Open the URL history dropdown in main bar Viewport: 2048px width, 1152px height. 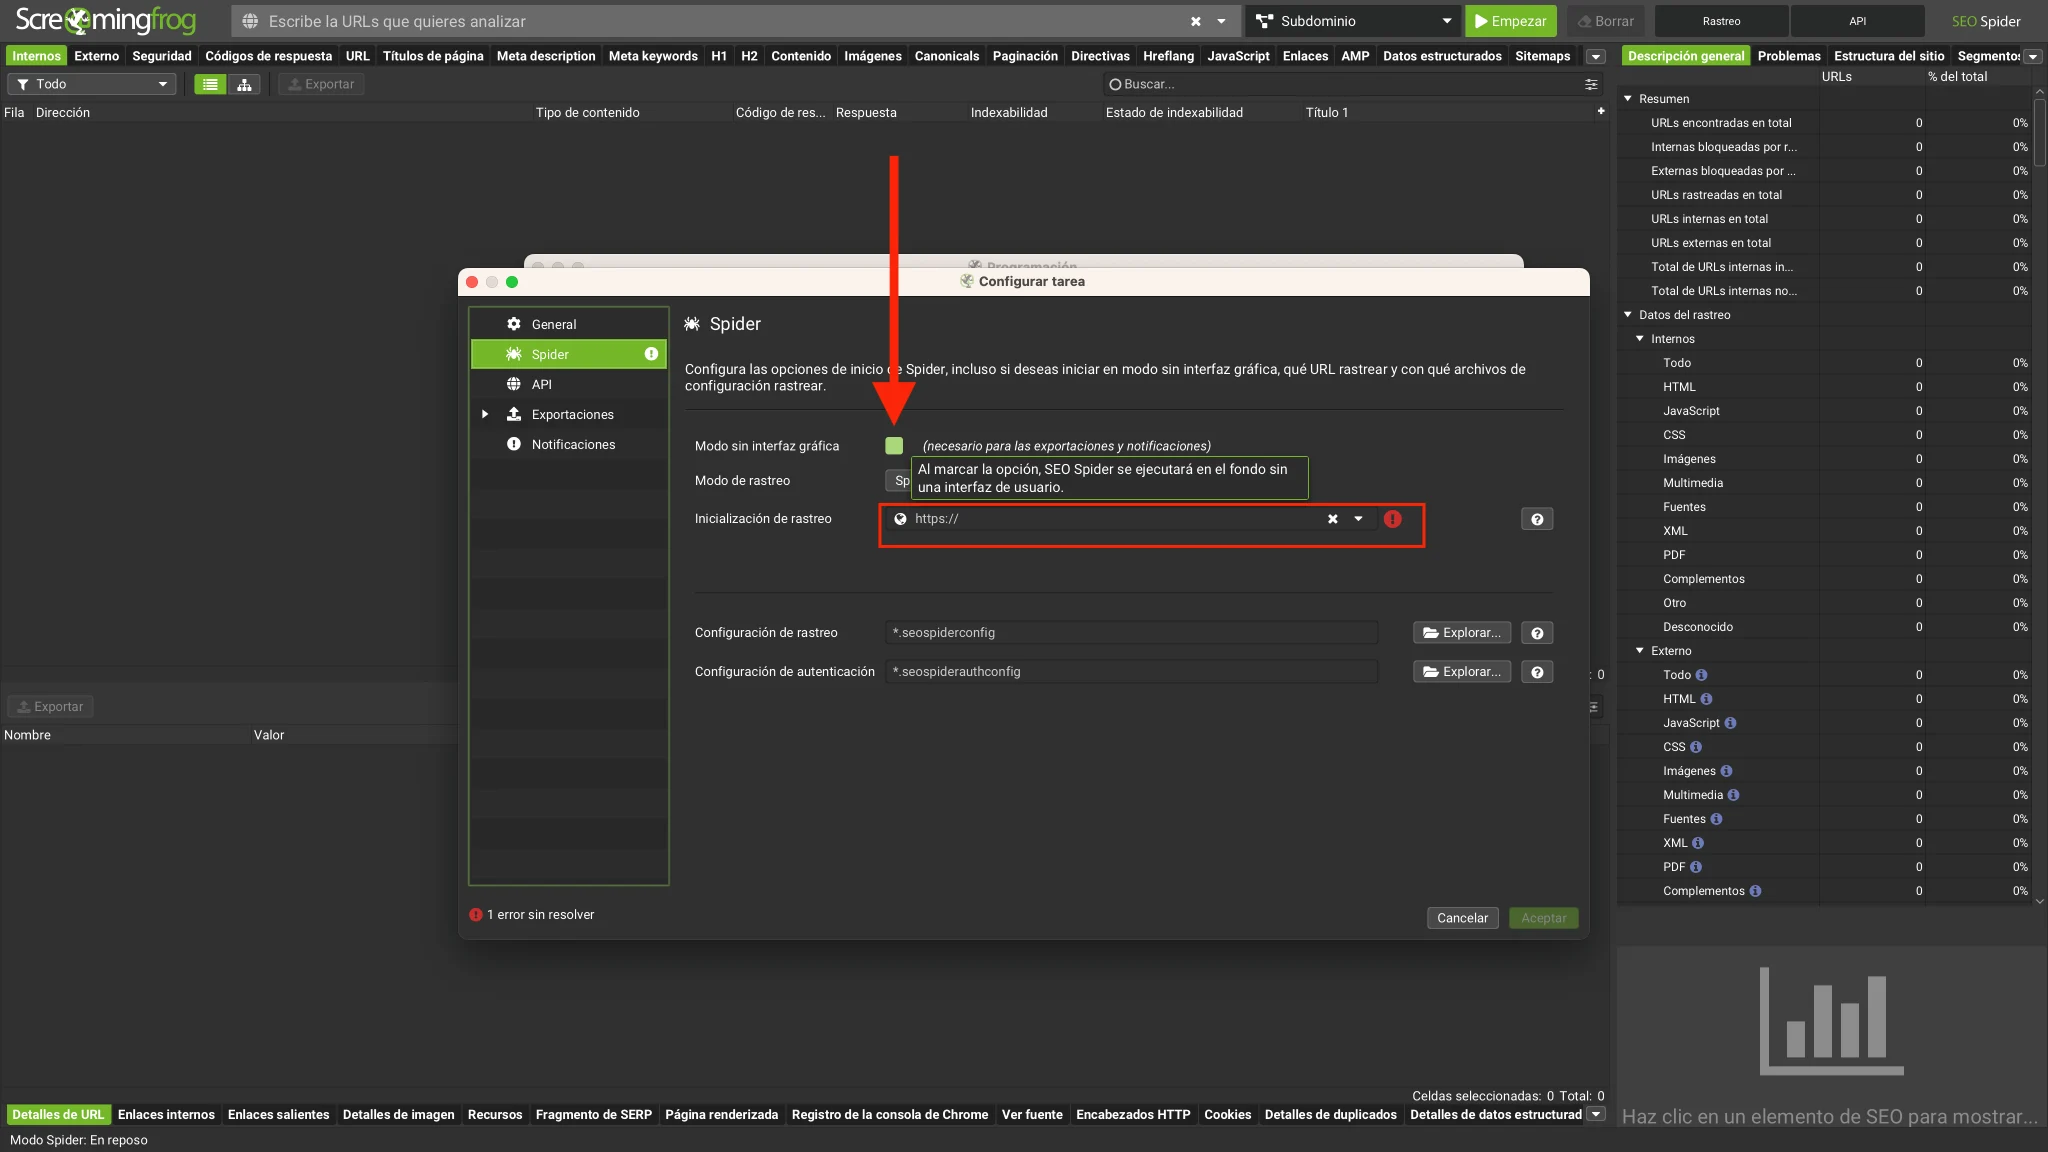1221,21
